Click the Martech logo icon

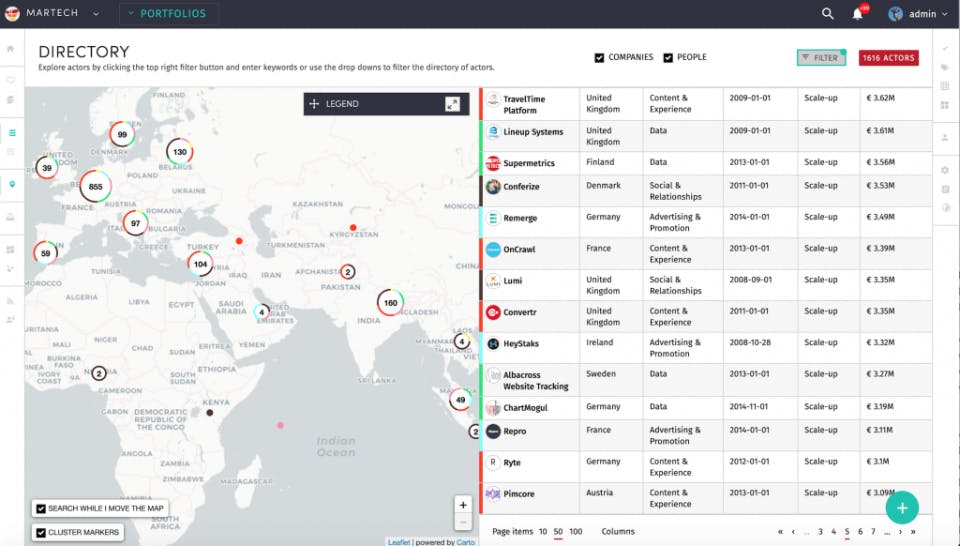coord(12,13)
